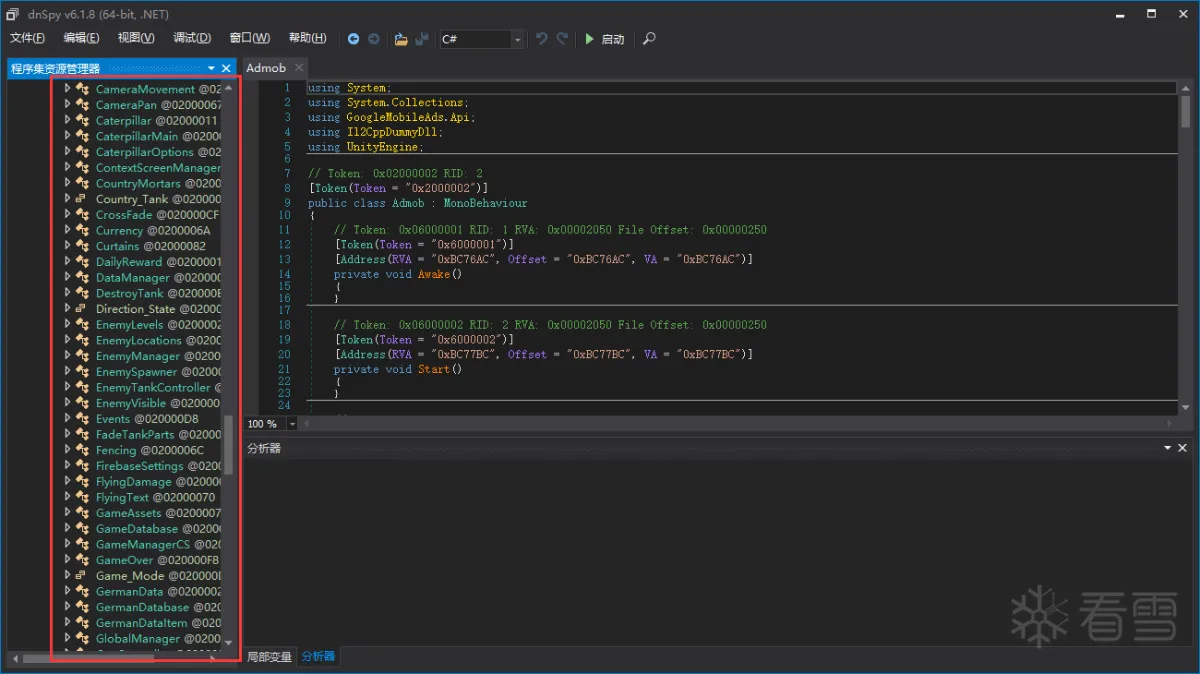
Task: Open the 100 % zoom dropdown
Action: point(292,424)
